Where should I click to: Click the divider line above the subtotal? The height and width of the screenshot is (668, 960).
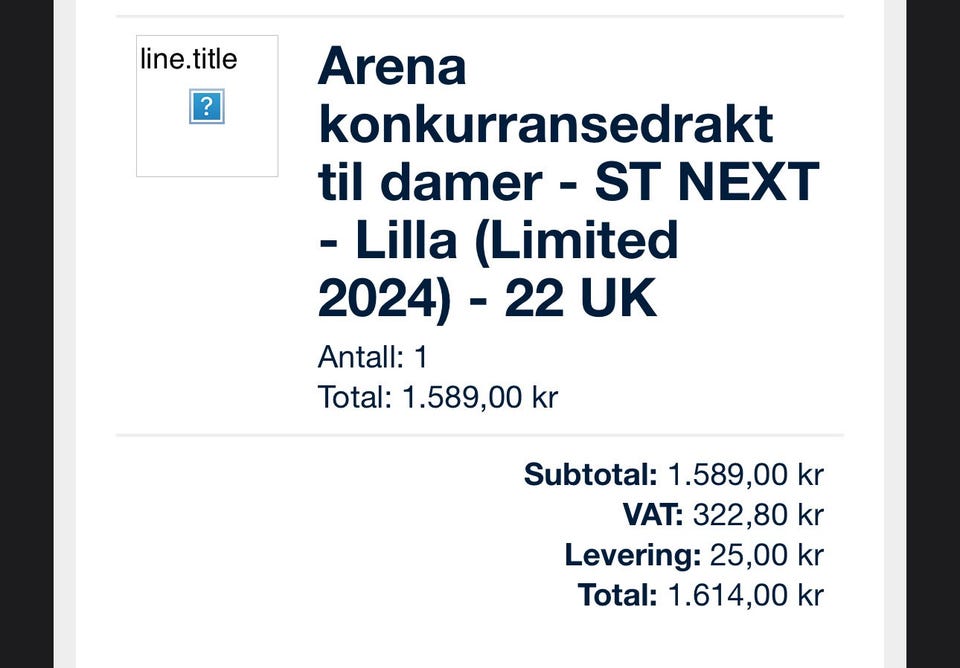480,435
